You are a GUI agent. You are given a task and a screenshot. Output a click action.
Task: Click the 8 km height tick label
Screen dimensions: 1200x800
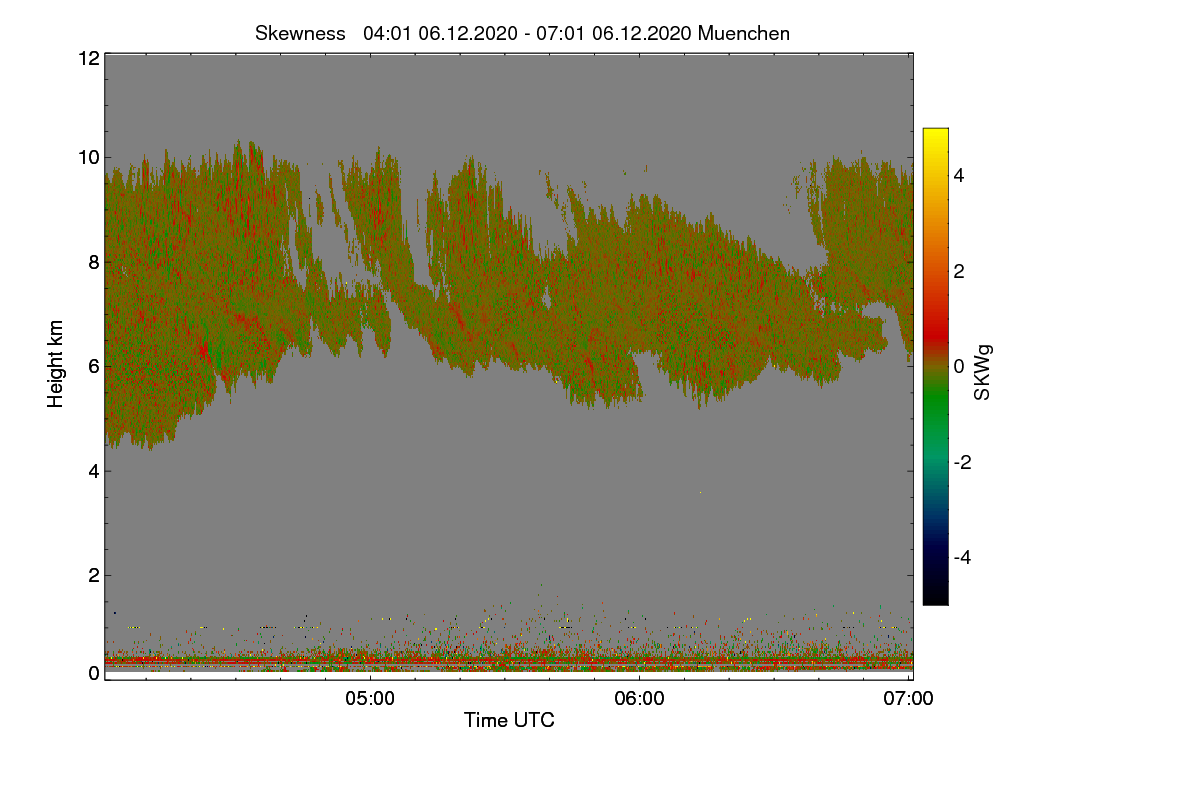pos(93,262)
